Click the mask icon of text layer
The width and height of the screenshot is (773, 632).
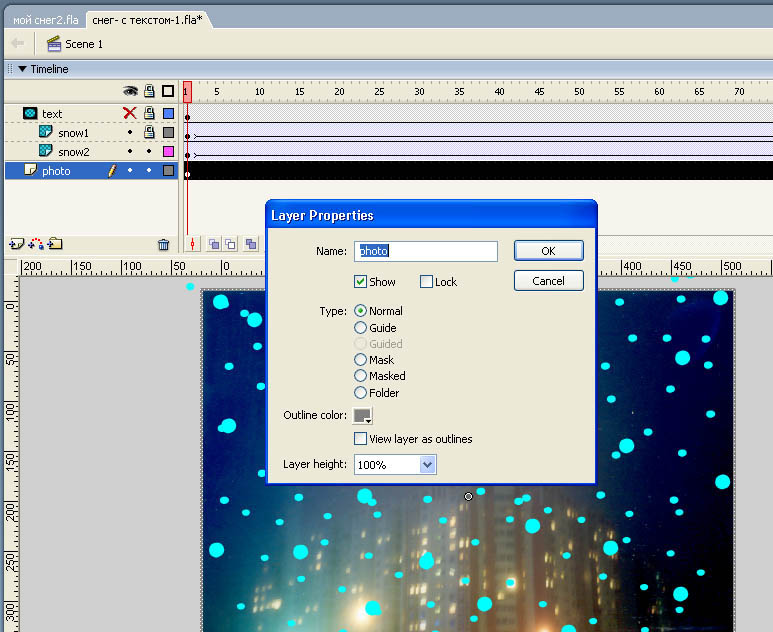pyautogui.click(x=30, y=114)
